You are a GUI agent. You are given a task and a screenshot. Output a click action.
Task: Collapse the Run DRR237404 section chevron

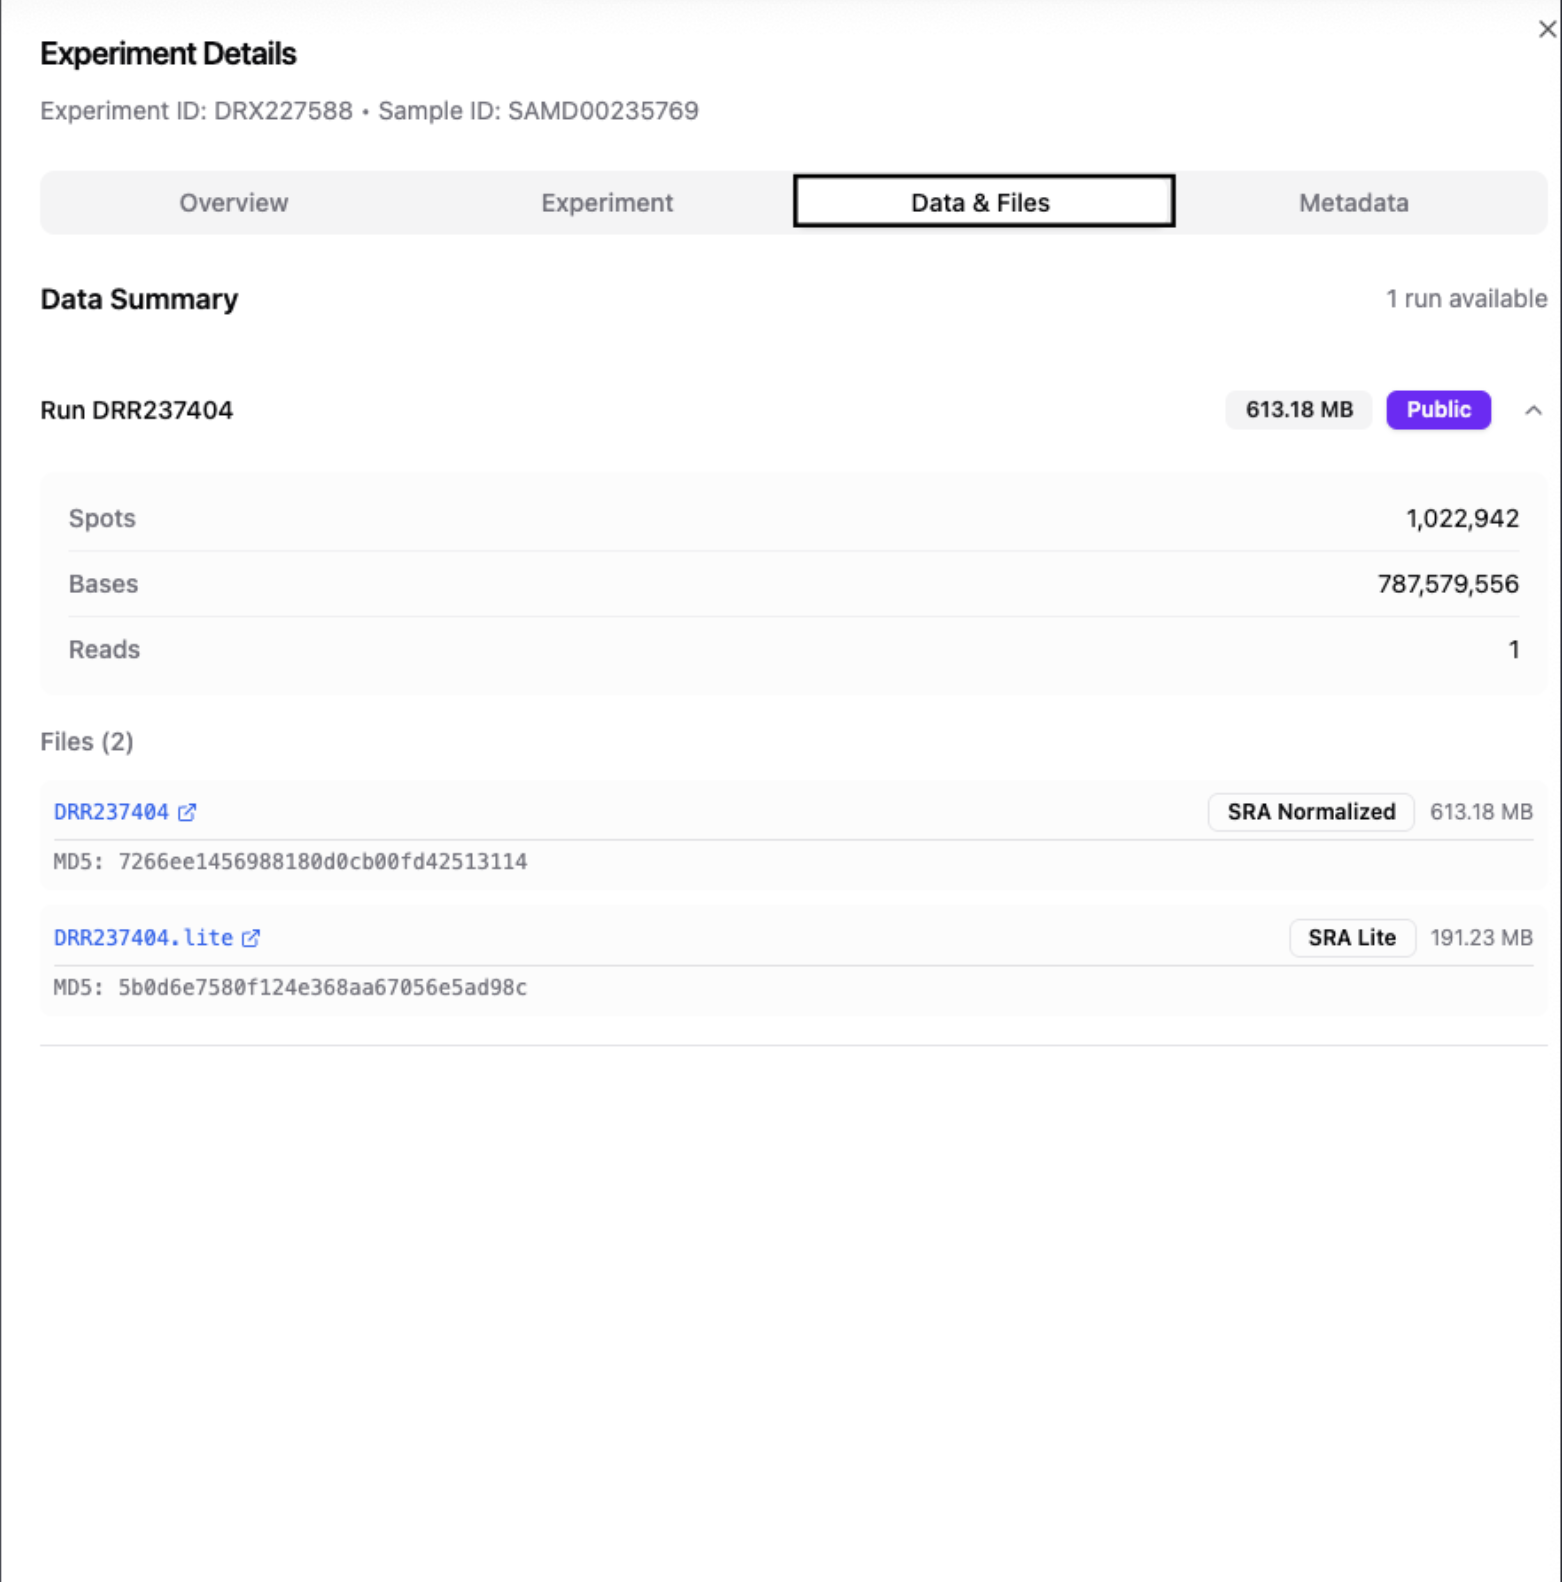(1532, 411)
